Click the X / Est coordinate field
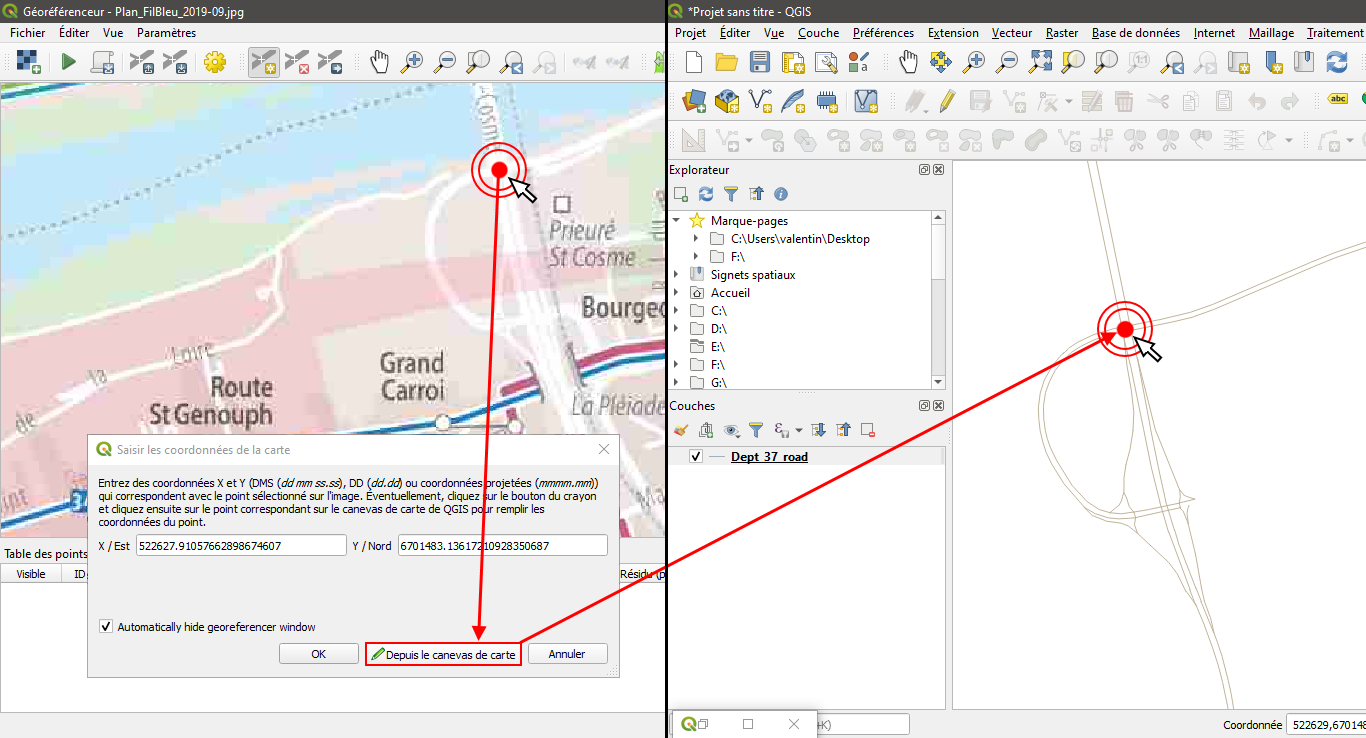Screen dimensions: 1366x738 coord(240,546)
